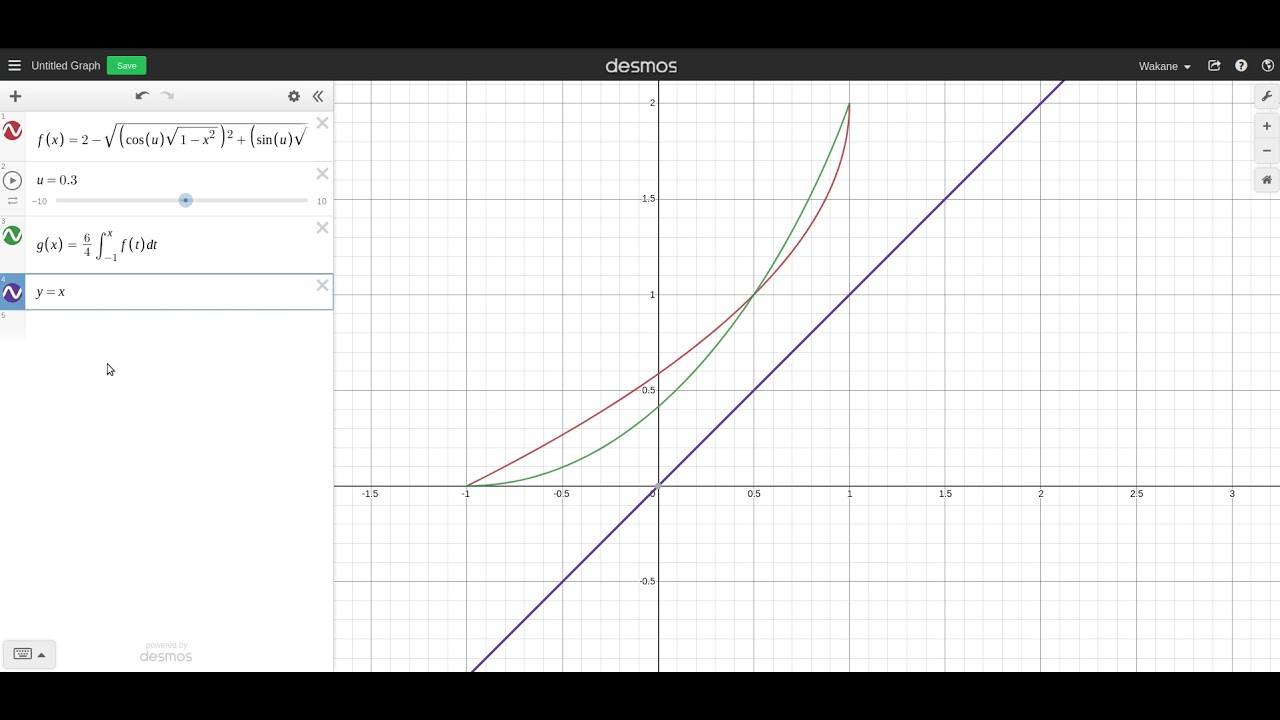
Task: Zoom out on the graph
Action: pos(1267,151)
